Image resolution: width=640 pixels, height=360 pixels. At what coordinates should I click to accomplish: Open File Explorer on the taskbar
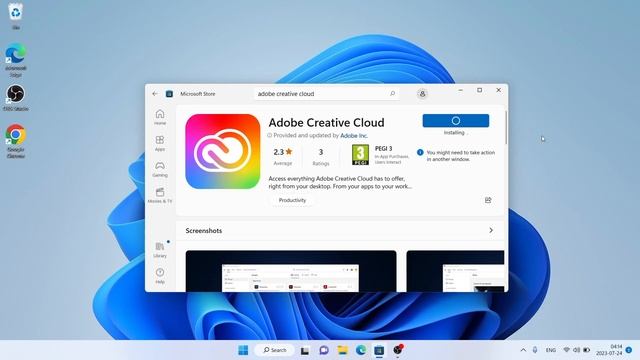click(x=342, y=350)
